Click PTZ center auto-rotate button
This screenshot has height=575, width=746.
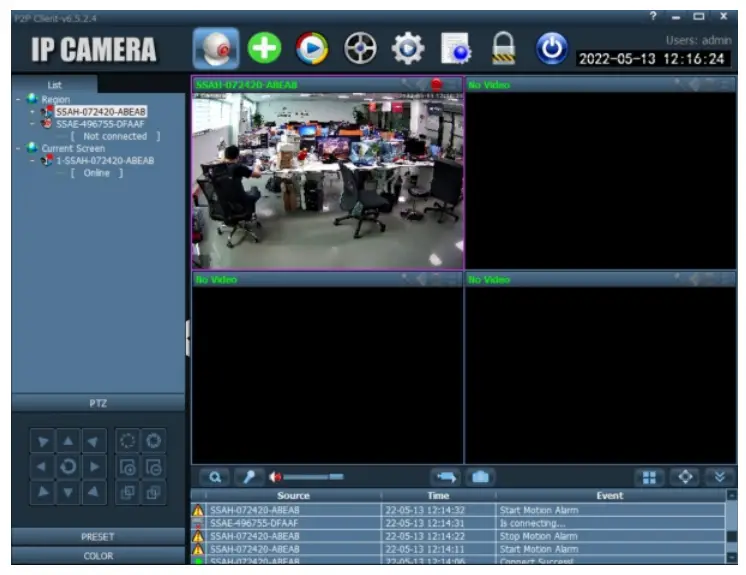click(x=69, y=467)
